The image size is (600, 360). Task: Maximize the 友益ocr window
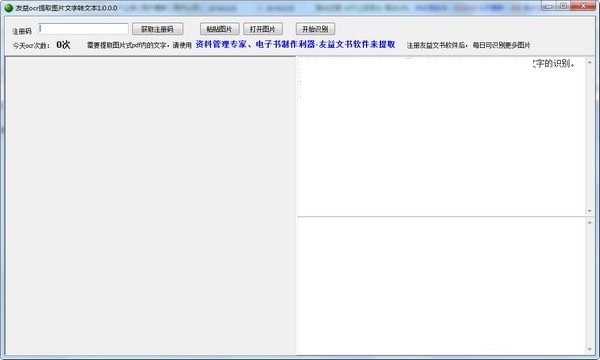[x=563, y=6]
